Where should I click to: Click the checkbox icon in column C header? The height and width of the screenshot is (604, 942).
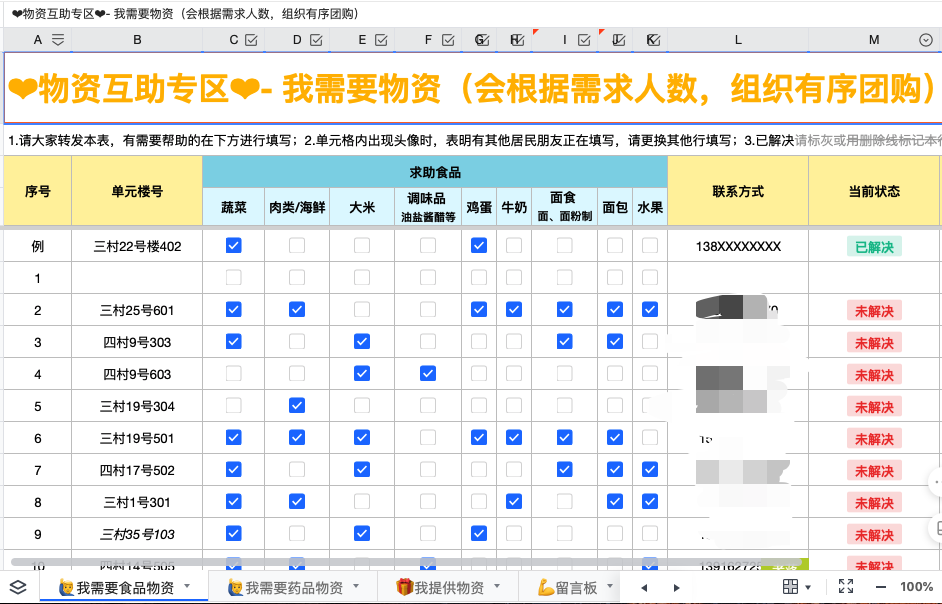[x=251, y=40]
